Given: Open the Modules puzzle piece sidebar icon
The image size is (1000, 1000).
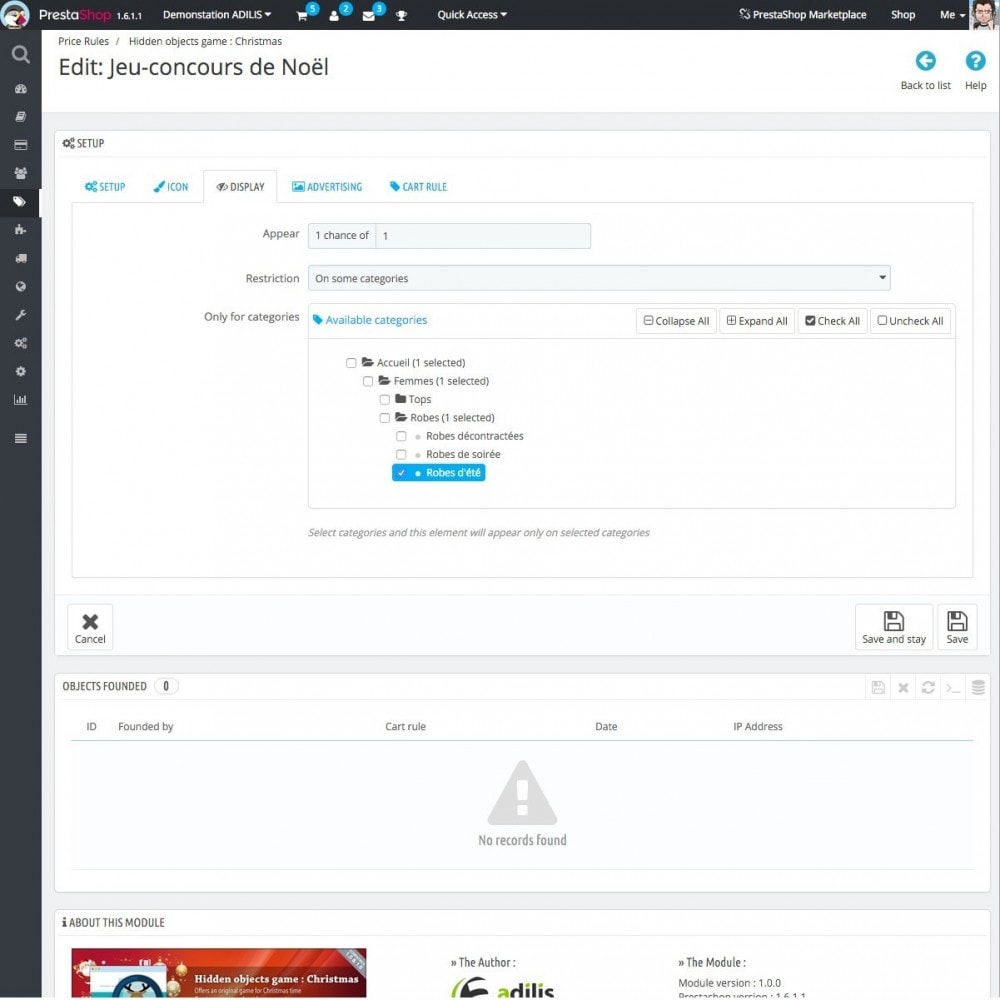Looking at the screenshot, I should (x=20, y=230).
